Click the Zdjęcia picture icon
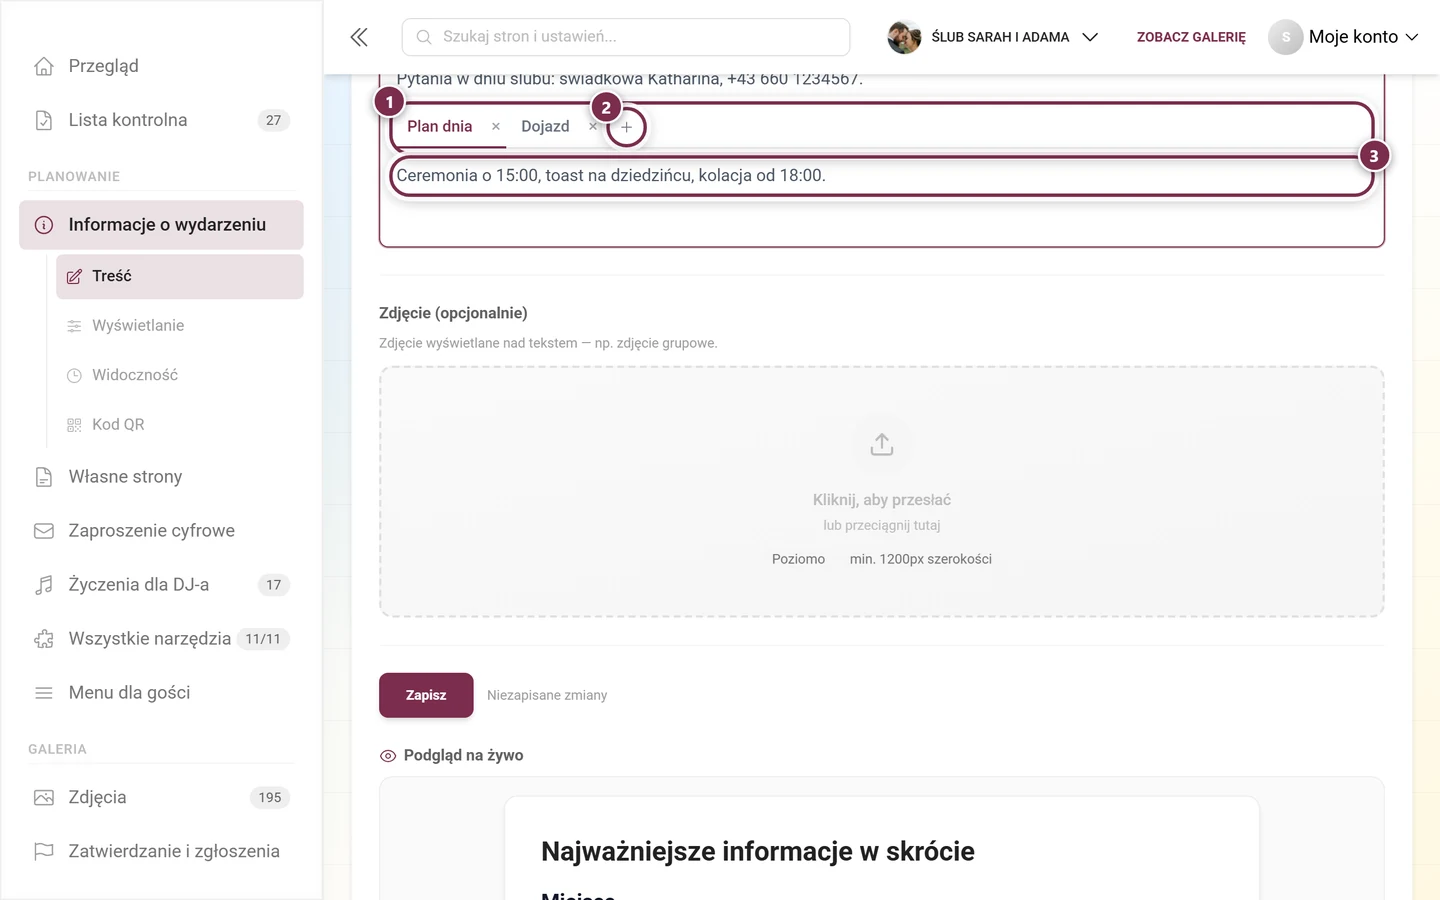This screenshot has width=1440, height=900. tap(44, 798)
